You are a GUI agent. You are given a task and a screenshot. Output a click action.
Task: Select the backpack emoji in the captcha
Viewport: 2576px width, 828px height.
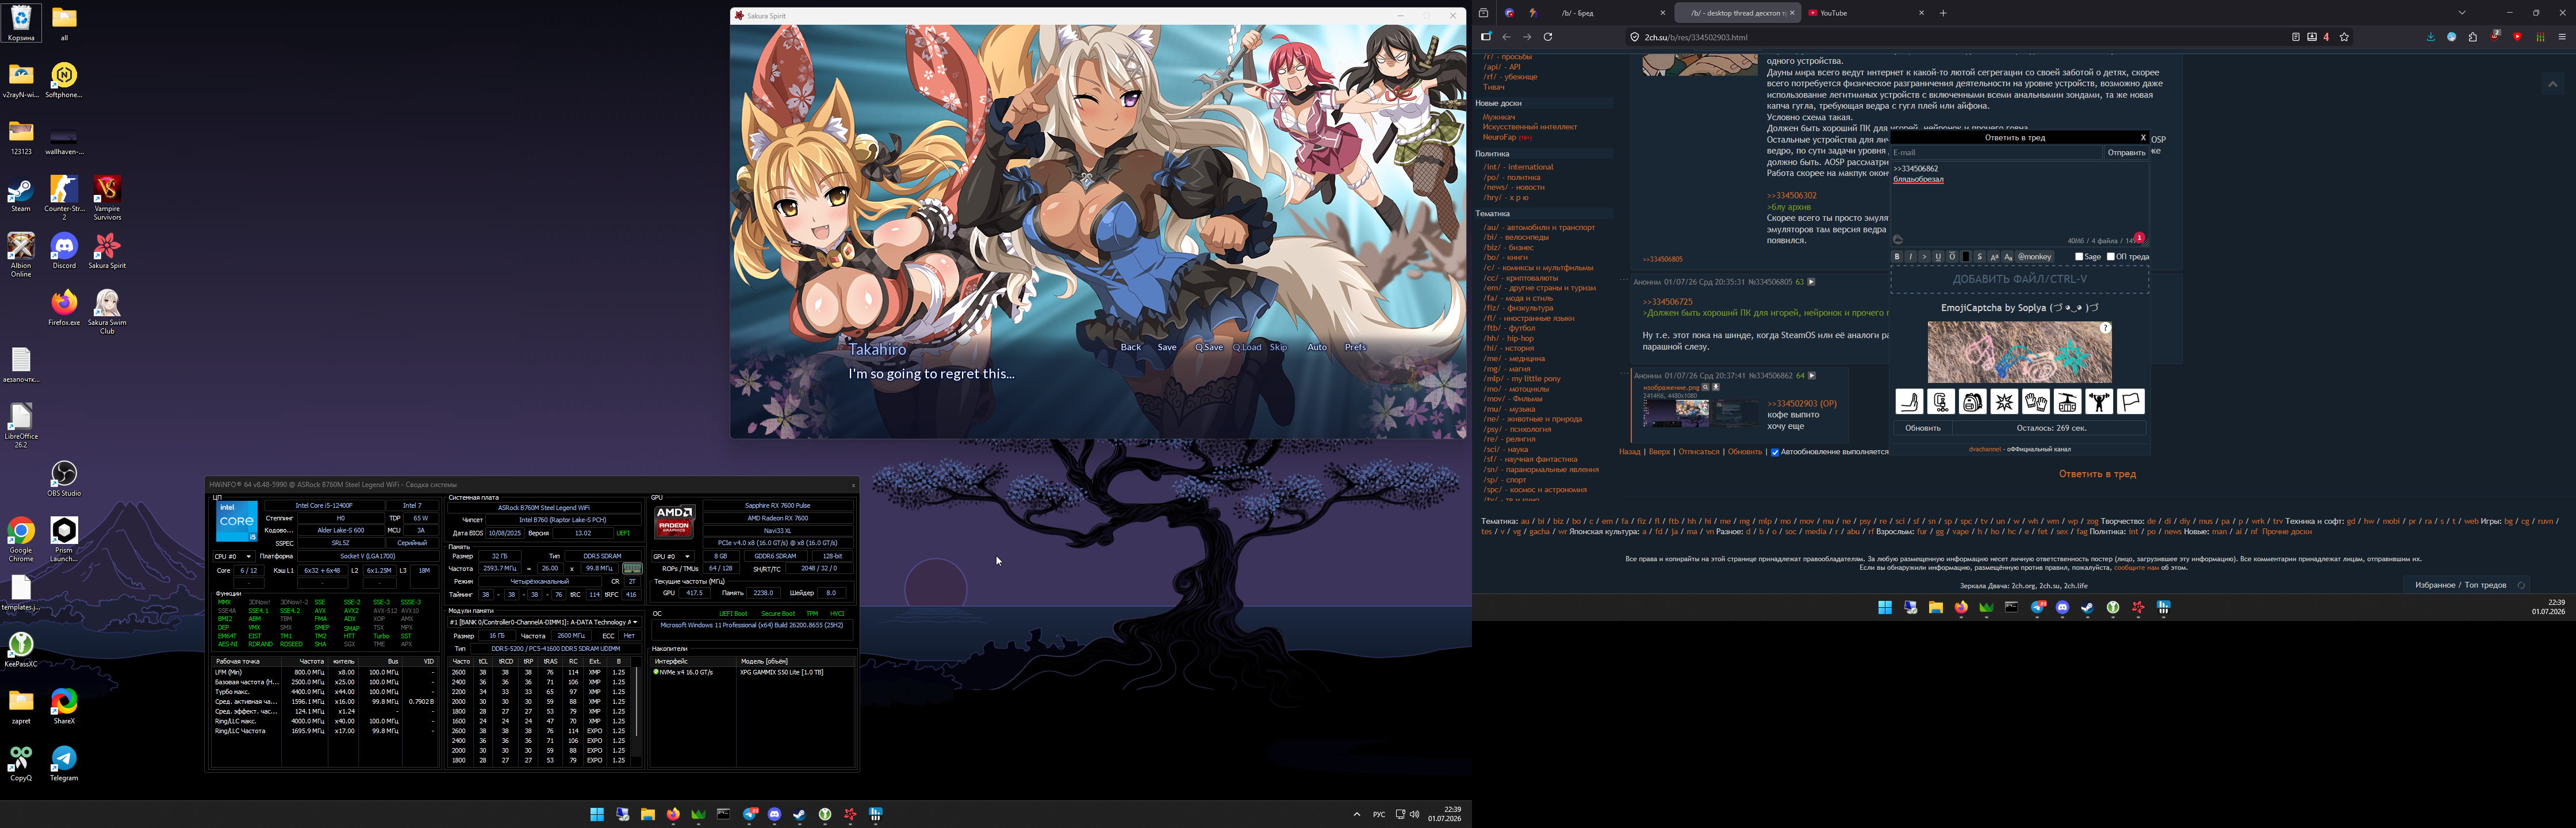(x=1972, y=402)
